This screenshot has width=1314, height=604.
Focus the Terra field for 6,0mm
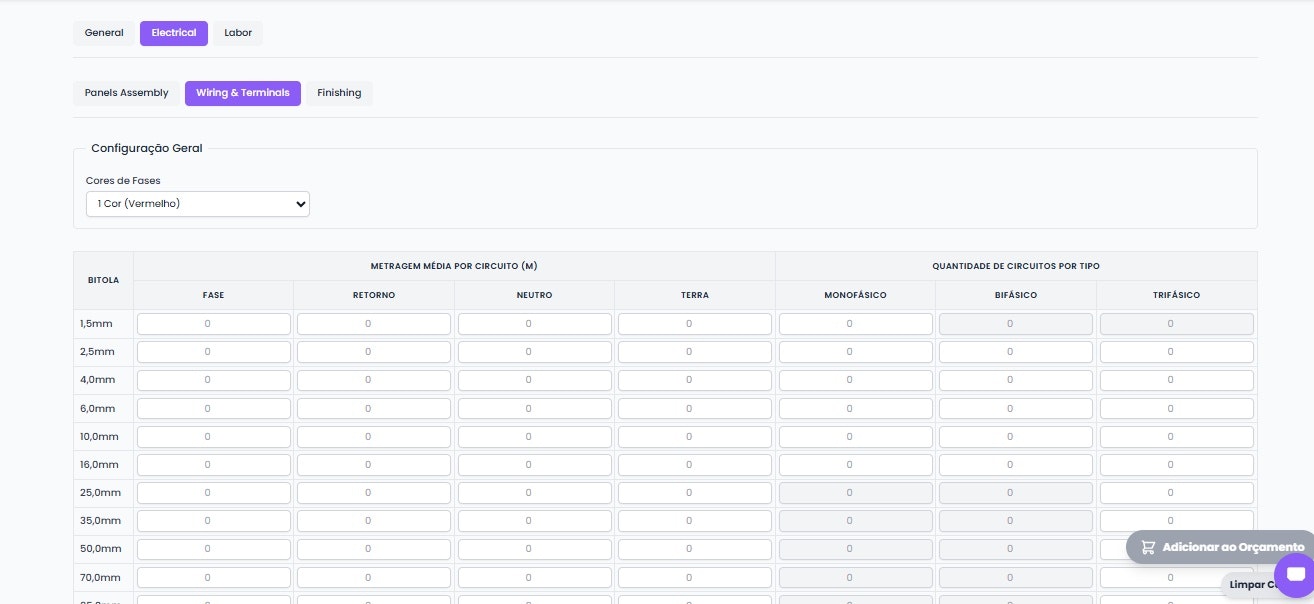coord(695,409)
